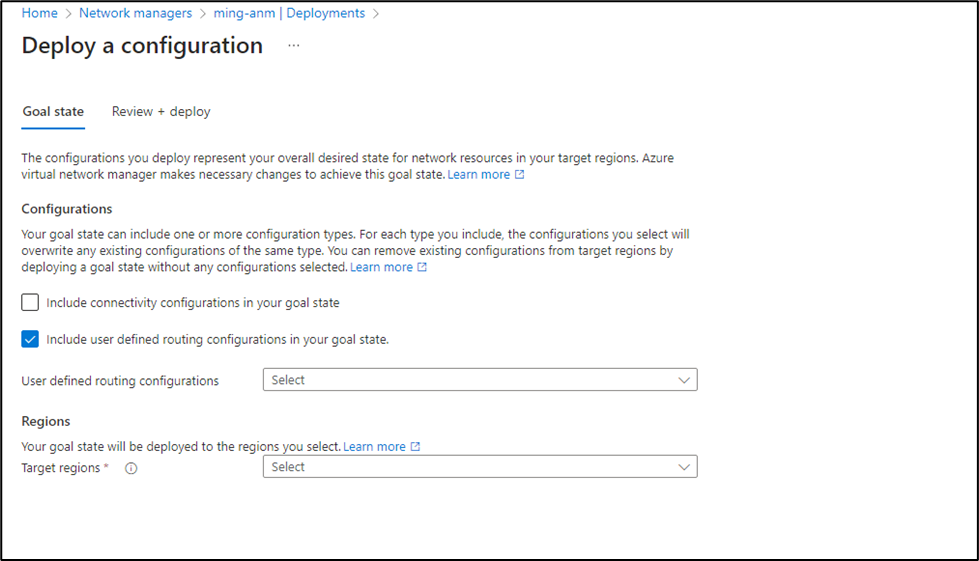Go to Home breadcrumb link
Viewport: 979px width, 561px height.
tap(39, 14)
